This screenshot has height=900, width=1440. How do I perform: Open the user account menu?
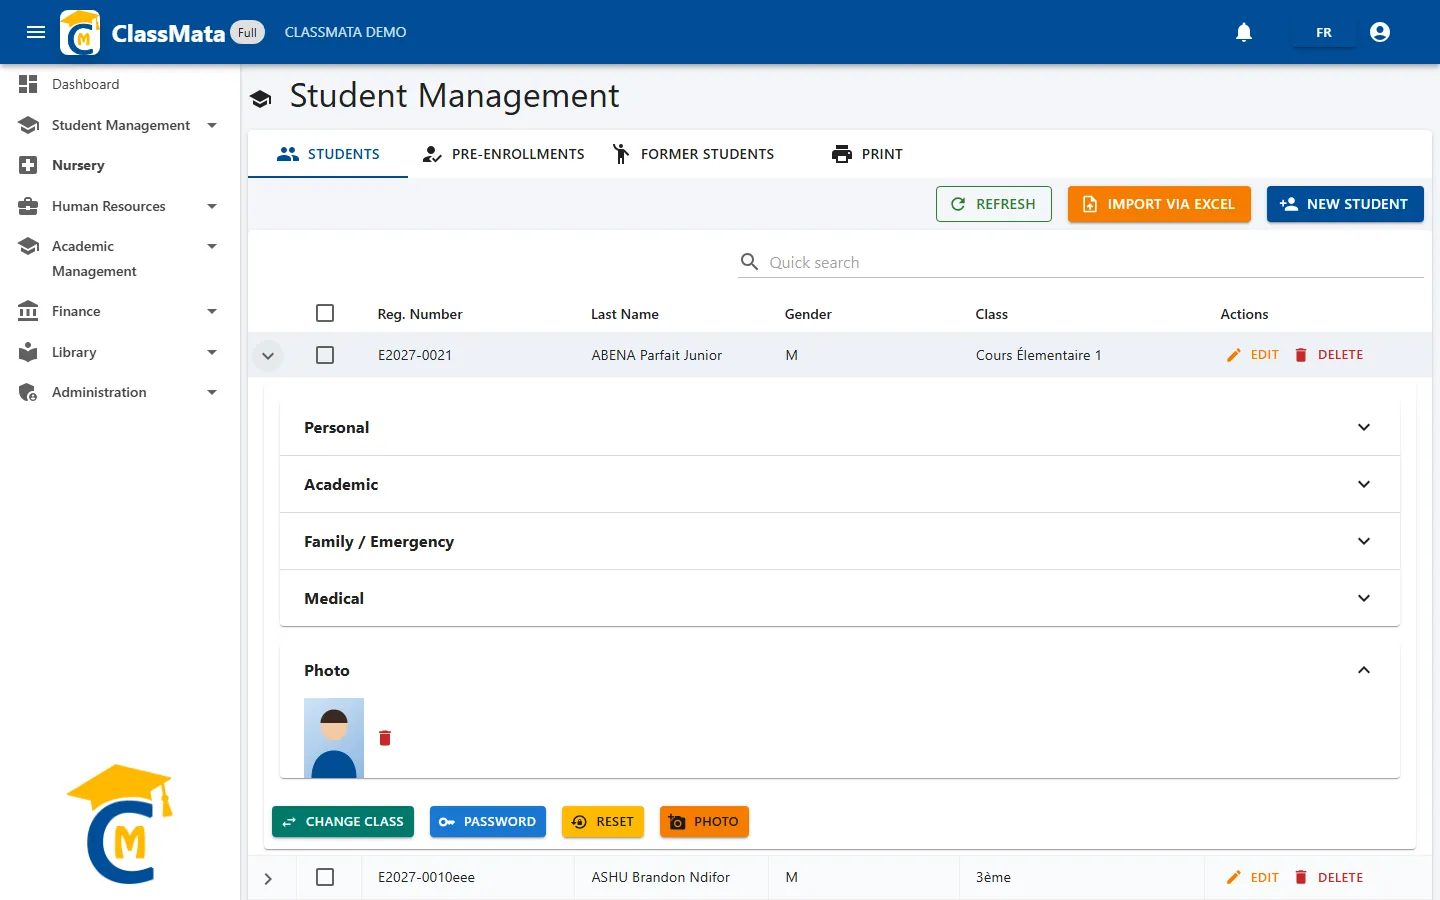tap(1380, 32)
